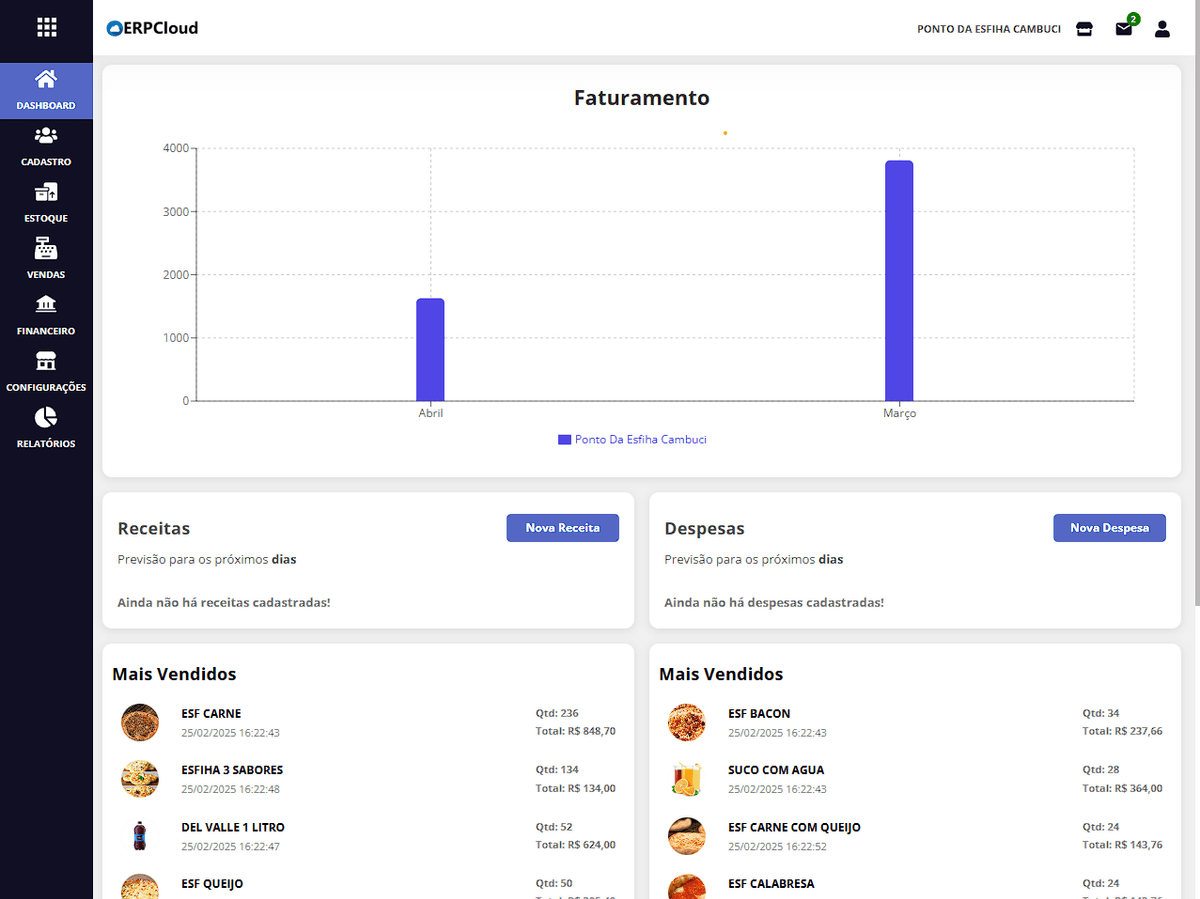Viewport: 1200px width, 899px height.
Task: Click the store icon in top bar
Action: point(1084,29)
